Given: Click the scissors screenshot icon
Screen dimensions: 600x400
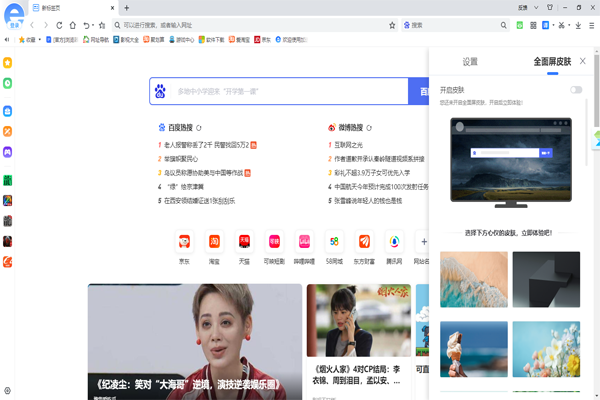Looking at the screenshot, I should 561,25.
